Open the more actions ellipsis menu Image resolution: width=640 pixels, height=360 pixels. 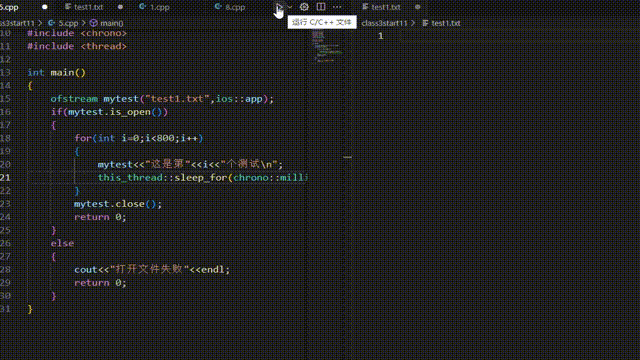(337, 7)
